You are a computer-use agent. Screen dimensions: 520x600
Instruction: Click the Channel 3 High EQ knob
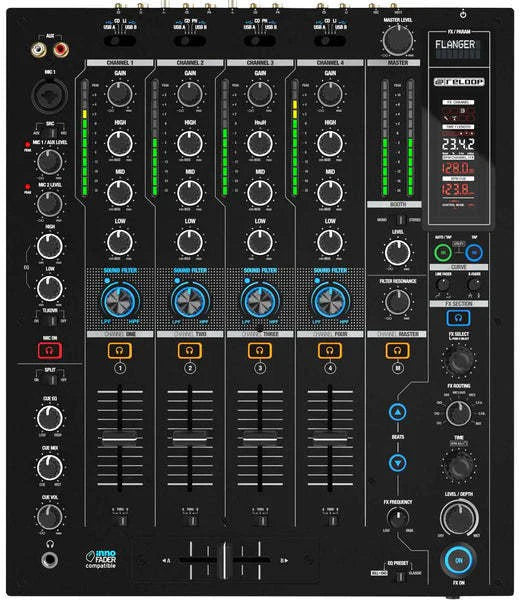coord(260,144)
